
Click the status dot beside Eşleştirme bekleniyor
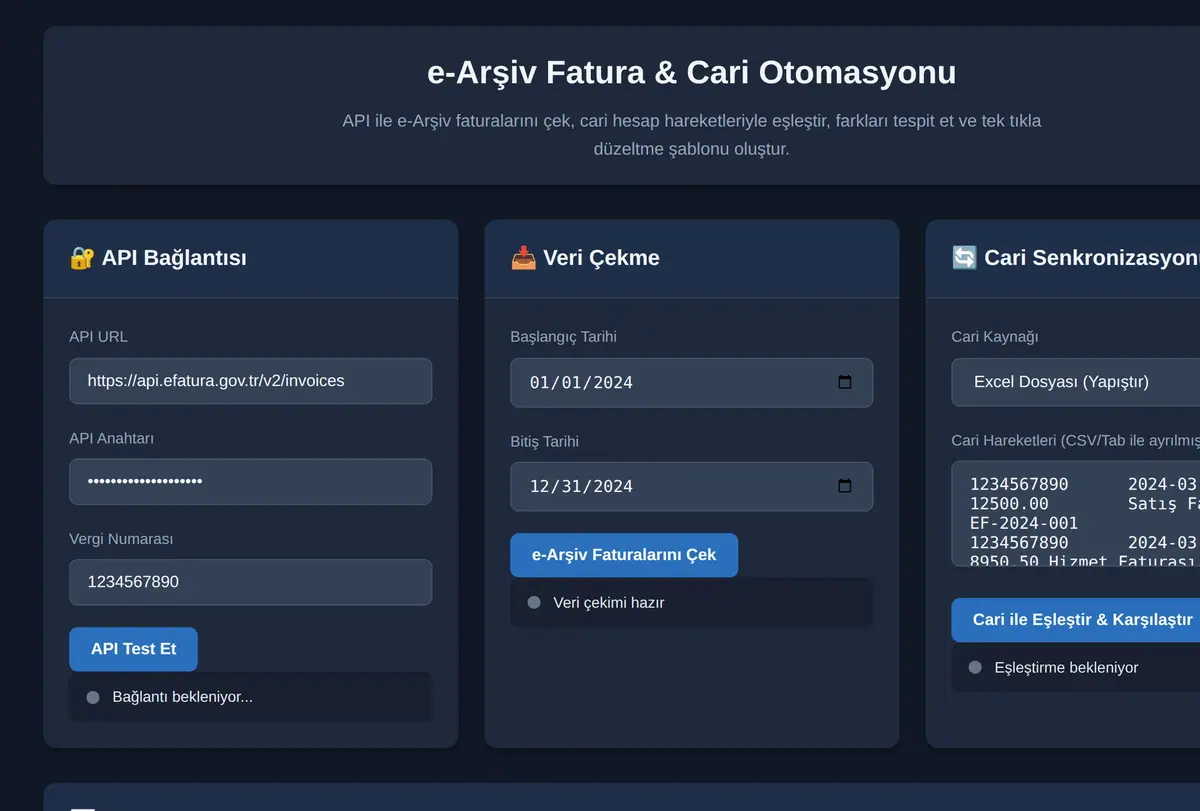point(975,668)
